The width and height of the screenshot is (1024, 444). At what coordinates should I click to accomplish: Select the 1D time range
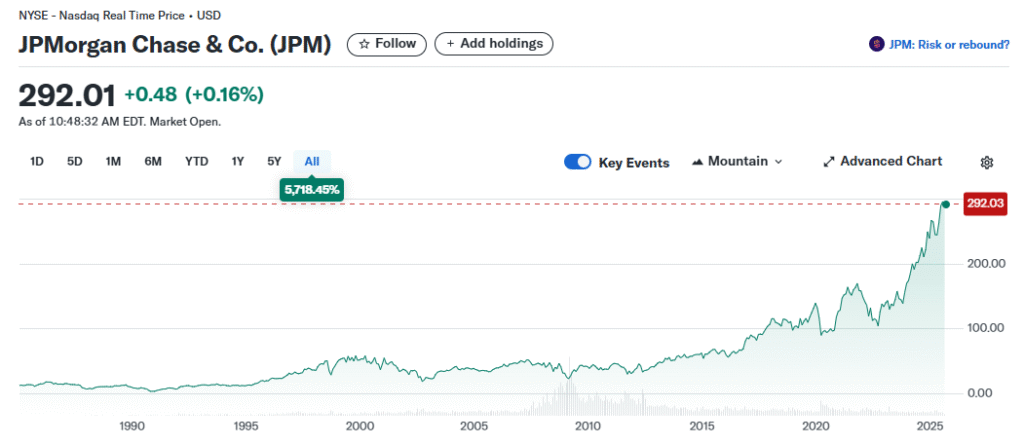pos(37,162)
